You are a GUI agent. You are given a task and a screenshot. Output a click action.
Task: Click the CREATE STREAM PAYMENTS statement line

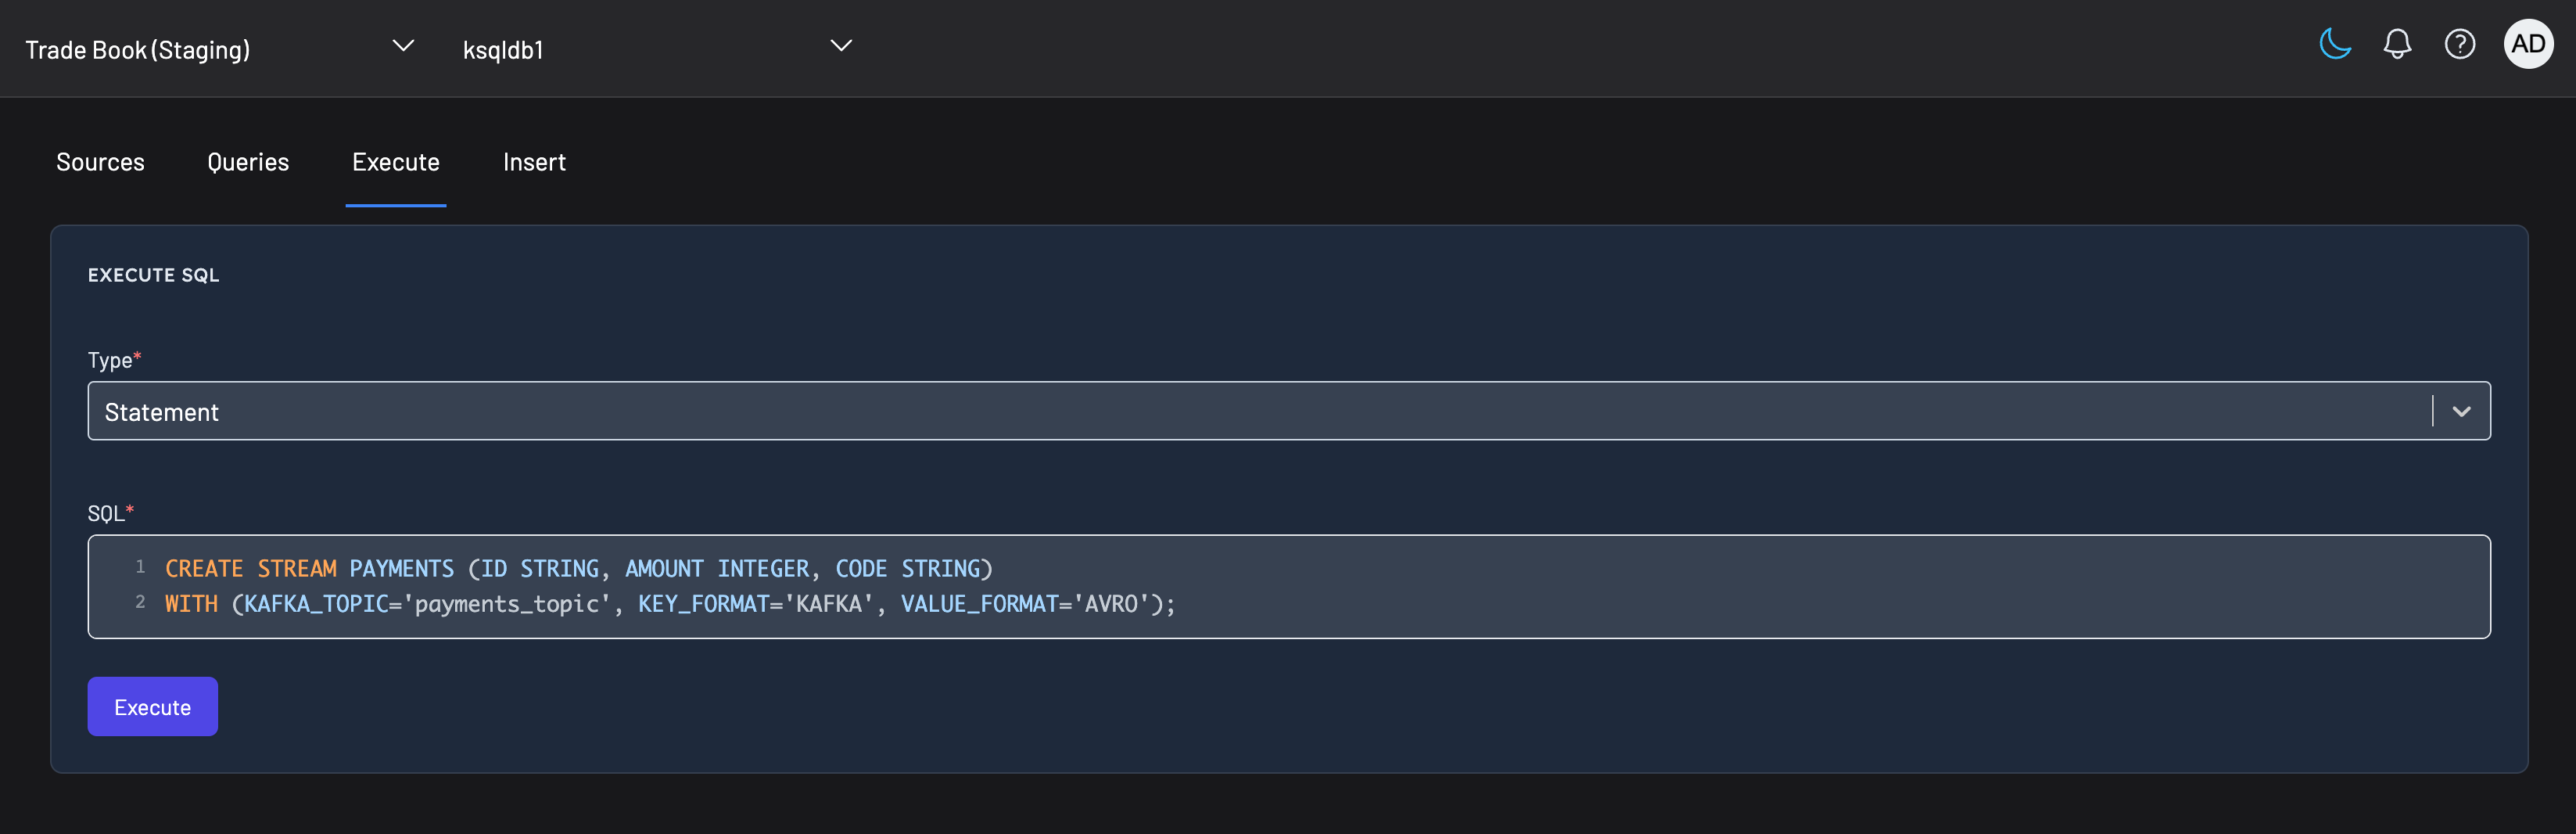pos(578,567)
